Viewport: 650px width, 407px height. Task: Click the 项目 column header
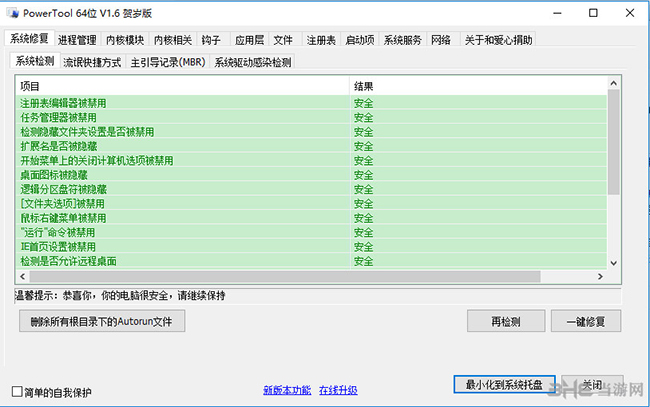pyautogui.click(x=183, y=86)
